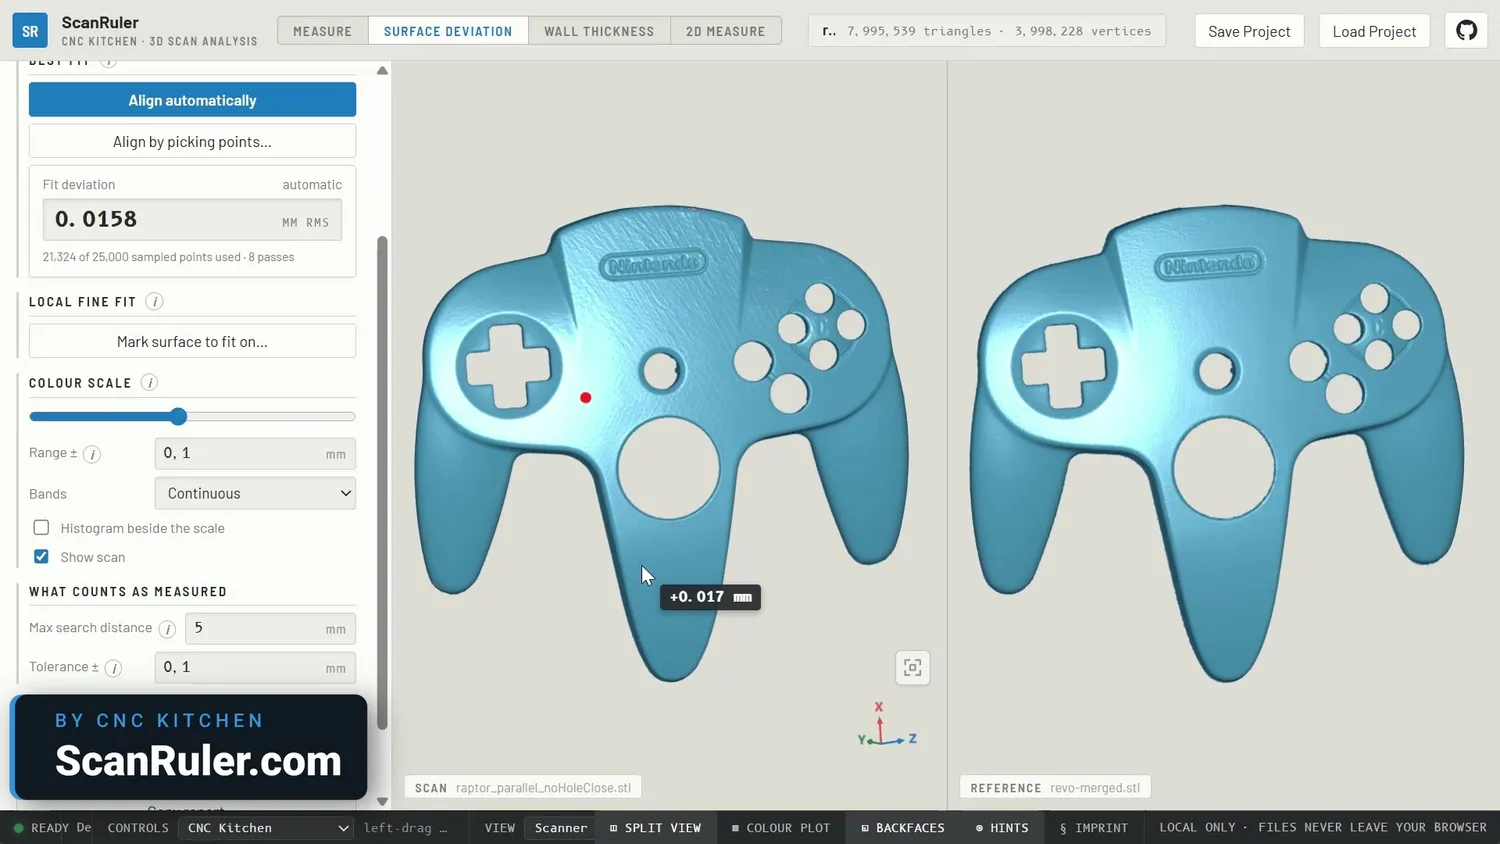This screenshot has width=1500, height=844.
Task: Switch to the 2D MEASURE tab
Action: (726, 31)
